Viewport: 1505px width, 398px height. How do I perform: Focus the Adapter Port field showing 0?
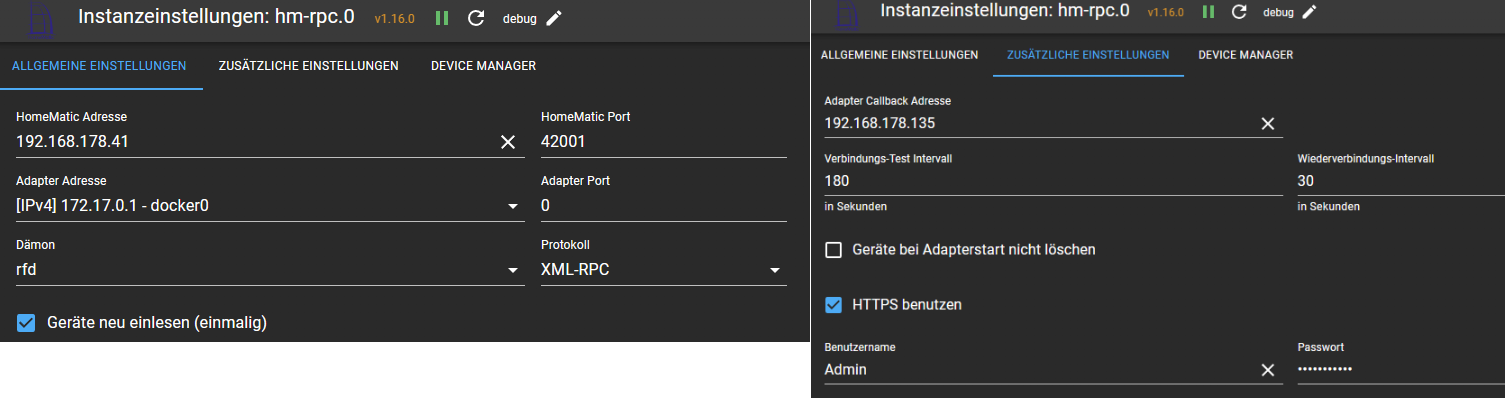(663, 206)
